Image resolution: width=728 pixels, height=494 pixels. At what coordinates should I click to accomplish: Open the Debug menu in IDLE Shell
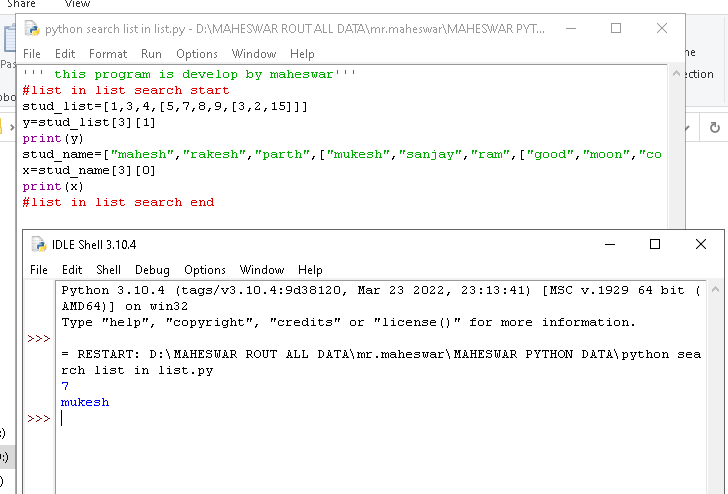click(152, 270)
